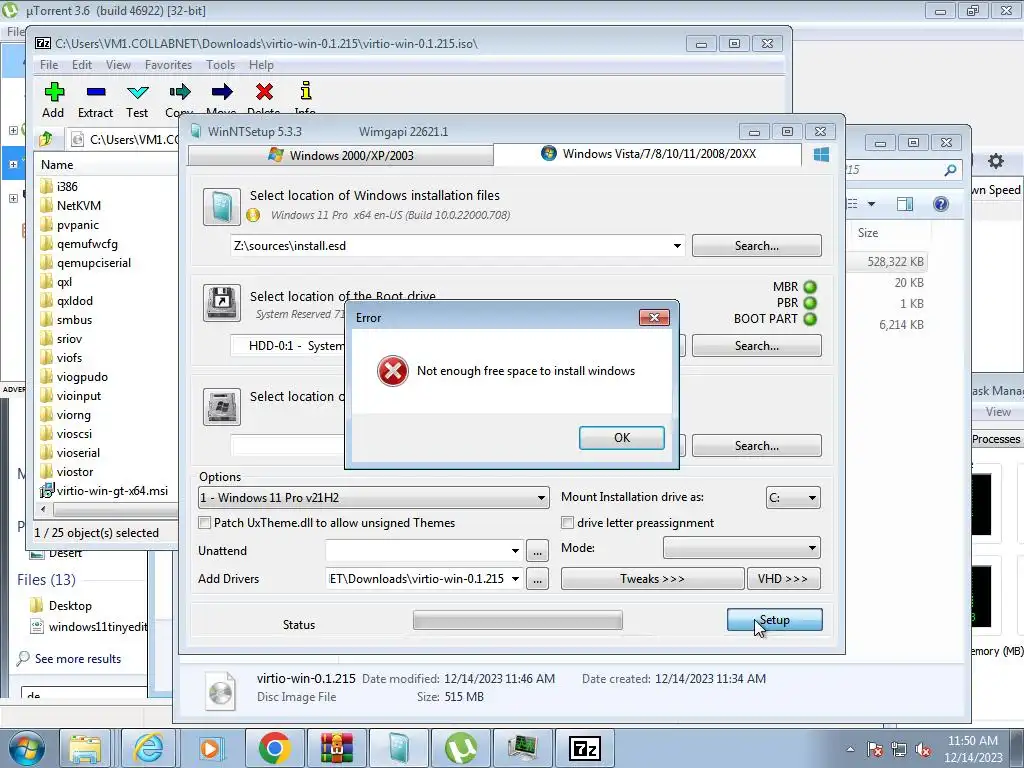Click Search for the installation drive
1024x768 pixels.
click(x=756, y=446)
